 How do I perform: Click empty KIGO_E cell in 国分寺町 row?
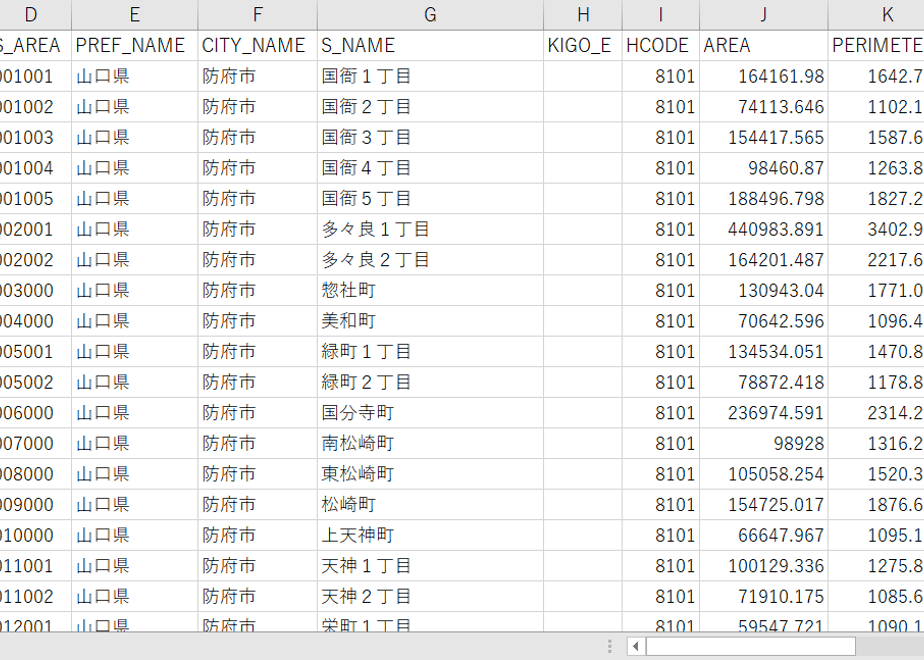tap(583, 413)
